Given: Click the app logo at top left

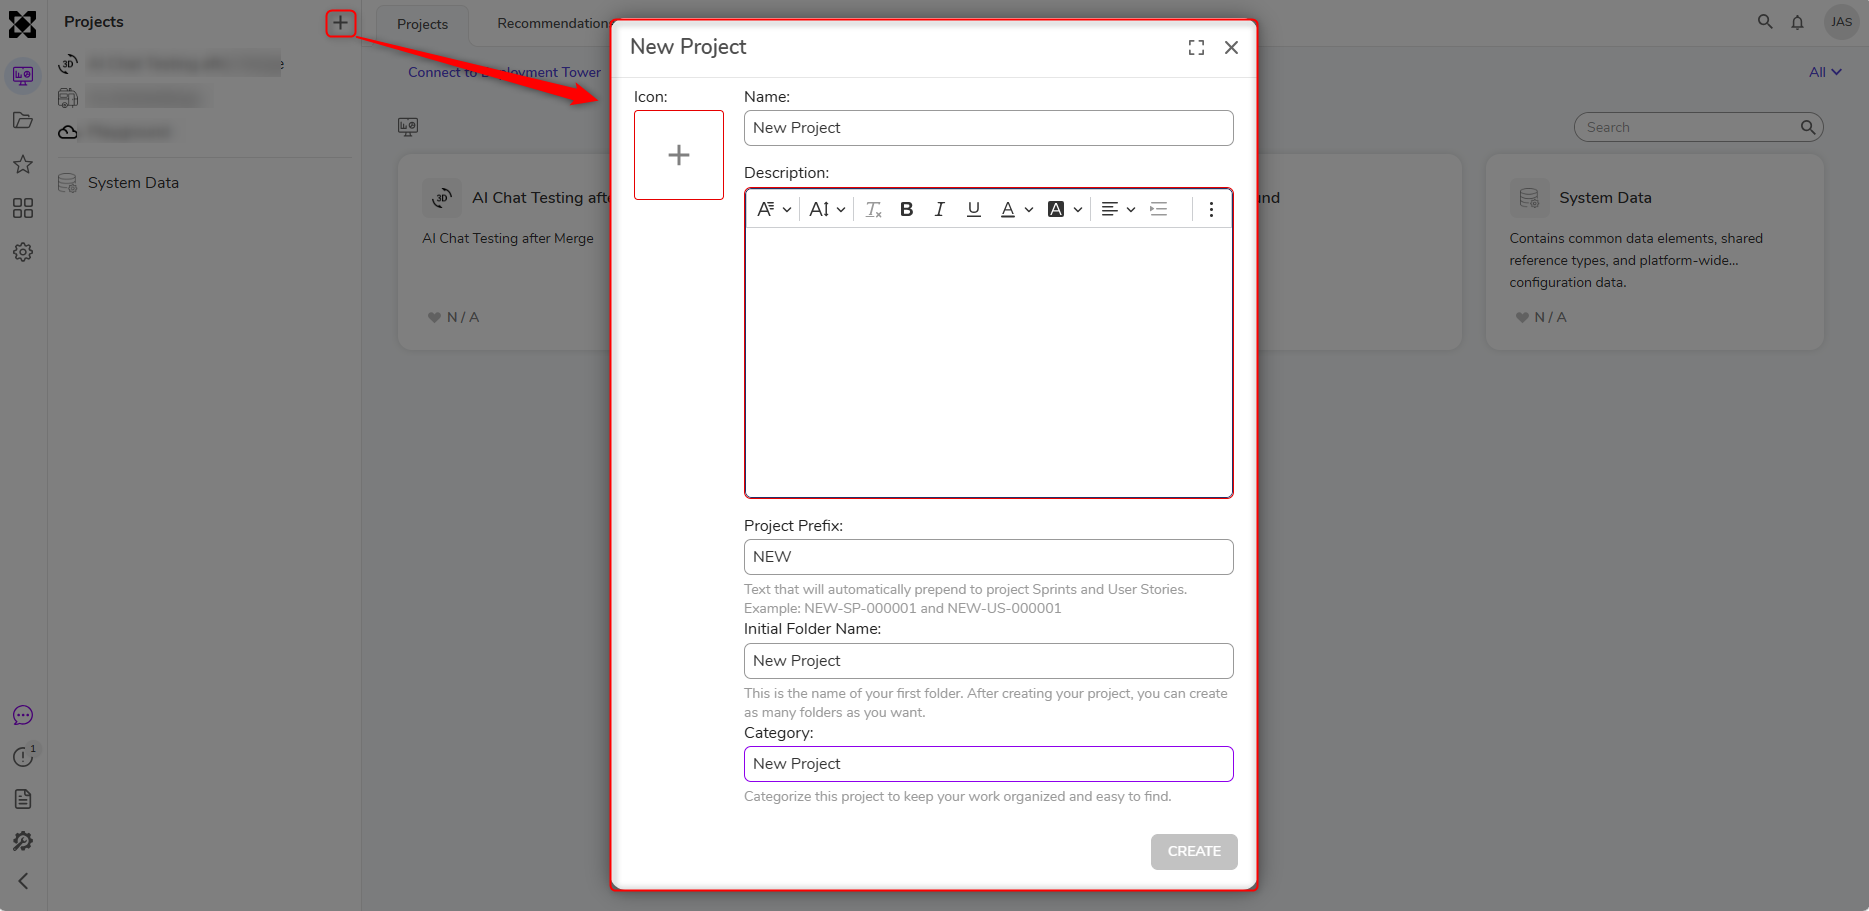Looking at the screenshot, I should click(23, 24).
